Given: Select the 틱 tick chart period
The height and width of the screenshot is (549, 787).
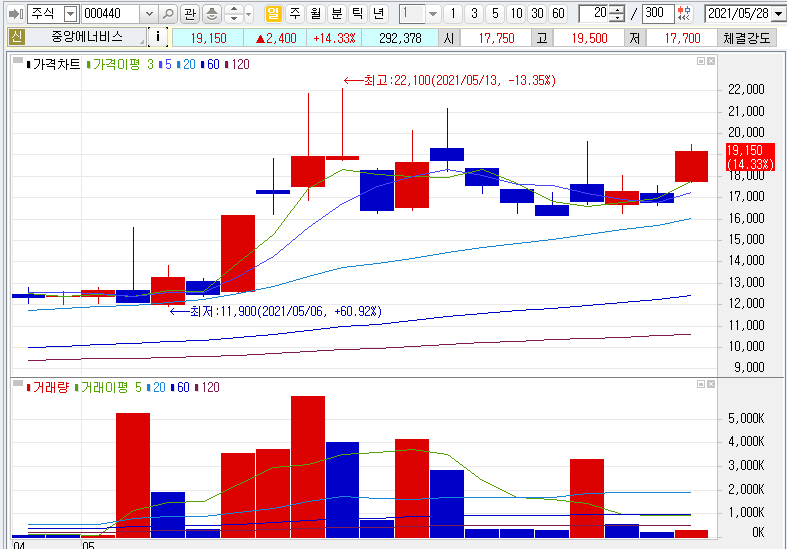Looking at the screenshot, I should click(358, 14).
